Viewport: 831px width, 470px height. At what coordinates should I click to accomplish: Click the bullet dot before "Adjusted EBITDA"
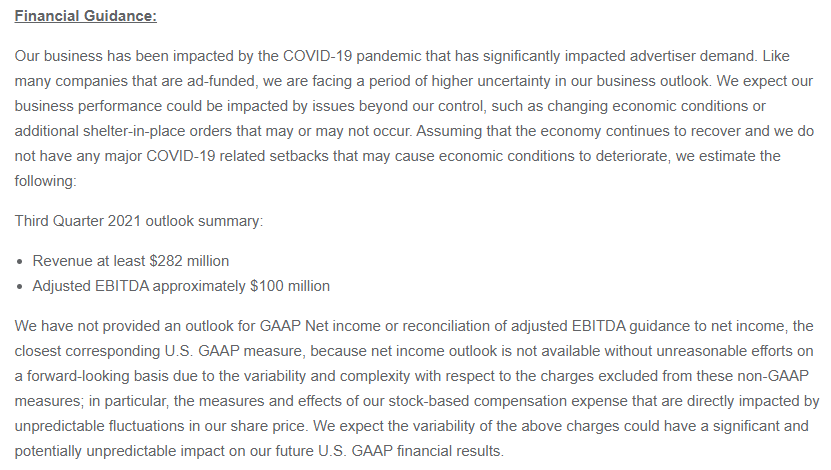pyautogui.click(x=21, y=287)
